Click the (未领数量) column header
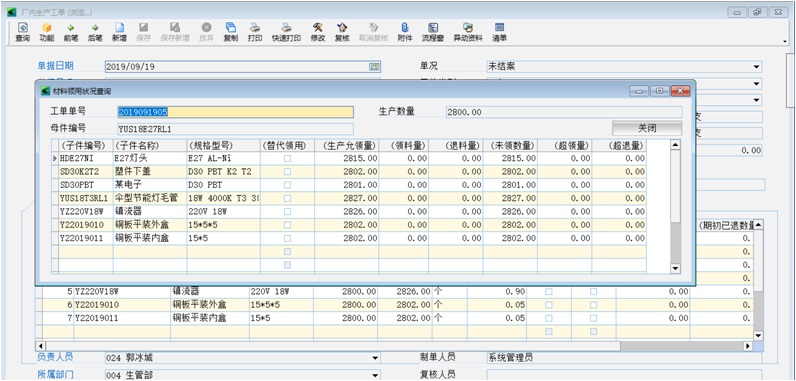Viewport: 796px width, 381px height. (510, 146)
